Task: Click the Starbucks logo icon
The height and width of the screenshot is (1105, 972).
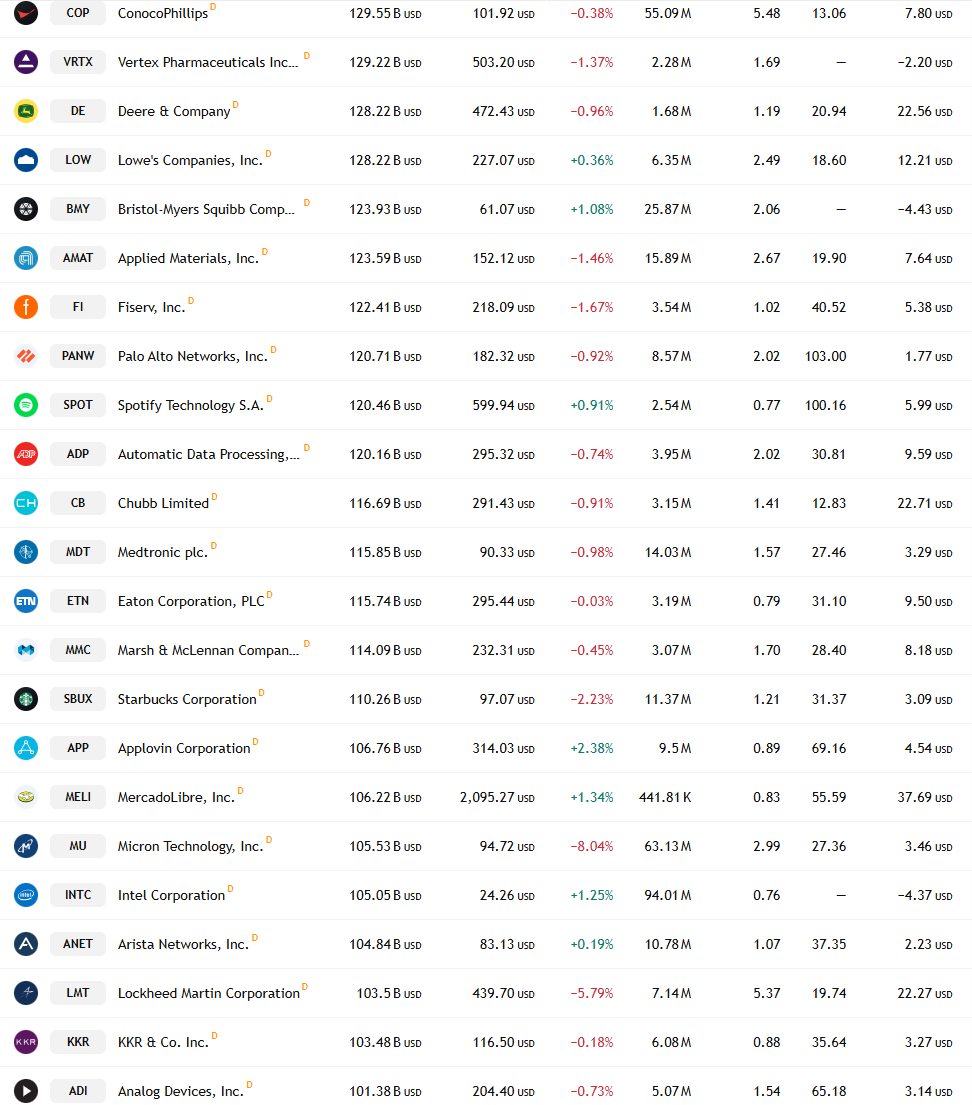Action: [26, 698]
